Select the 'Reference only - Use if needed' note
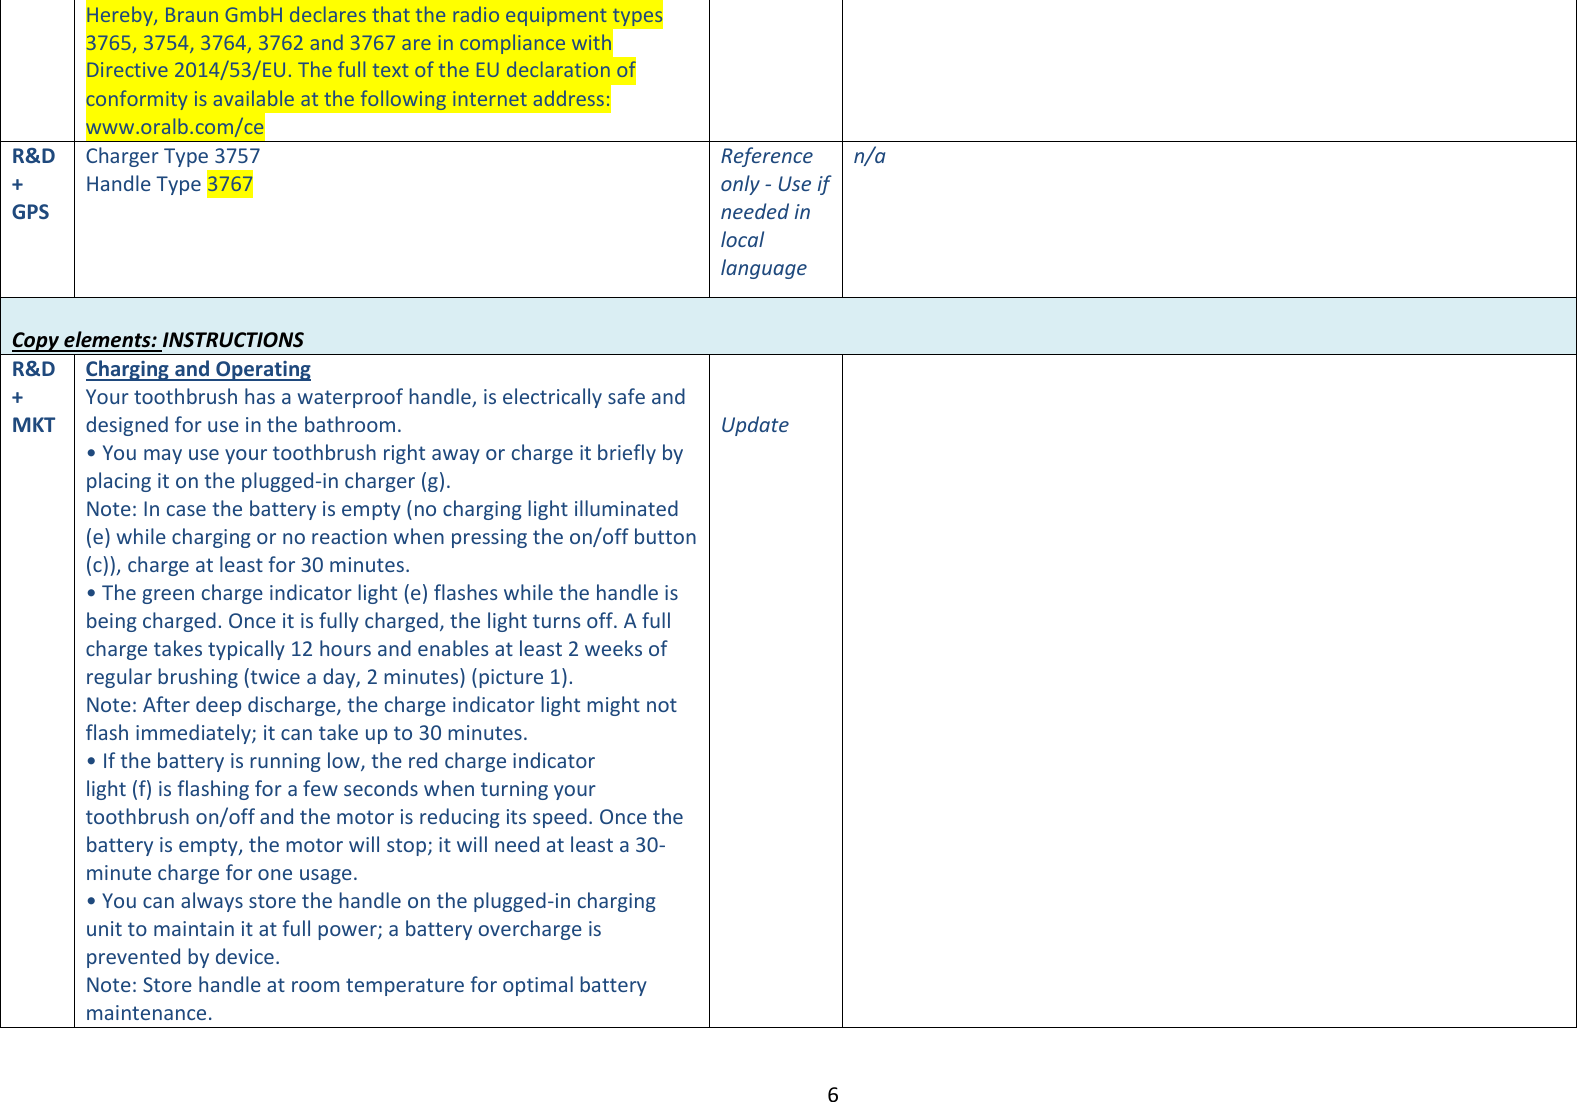The height and width of the screenshot is (1102, 1577). (775, 212)
